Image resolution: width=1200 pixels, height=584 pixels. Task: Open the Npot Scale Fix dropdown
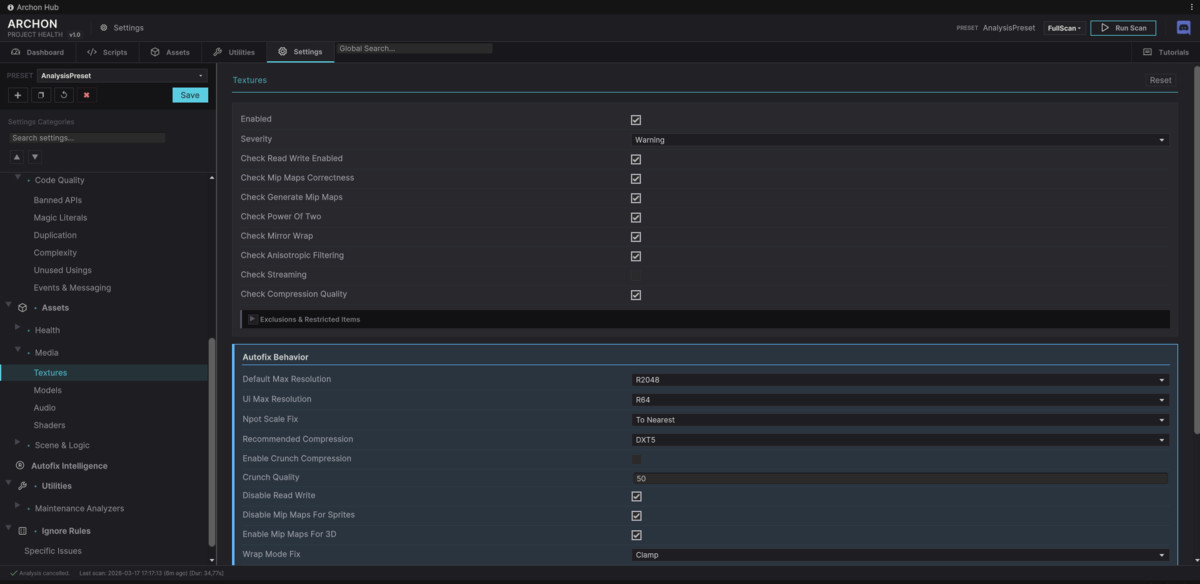[900, 420]
